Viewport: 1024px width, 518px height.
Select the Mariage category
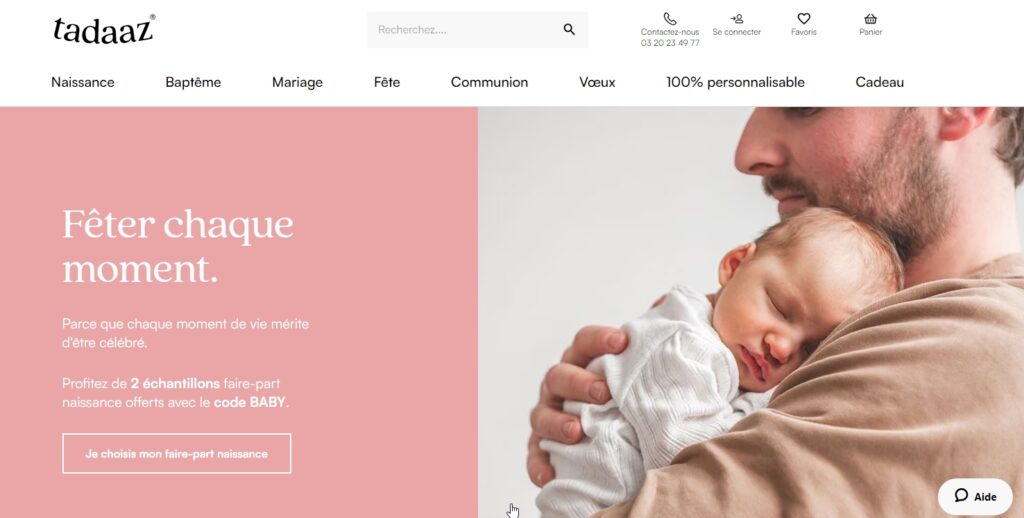coord(297,82)
